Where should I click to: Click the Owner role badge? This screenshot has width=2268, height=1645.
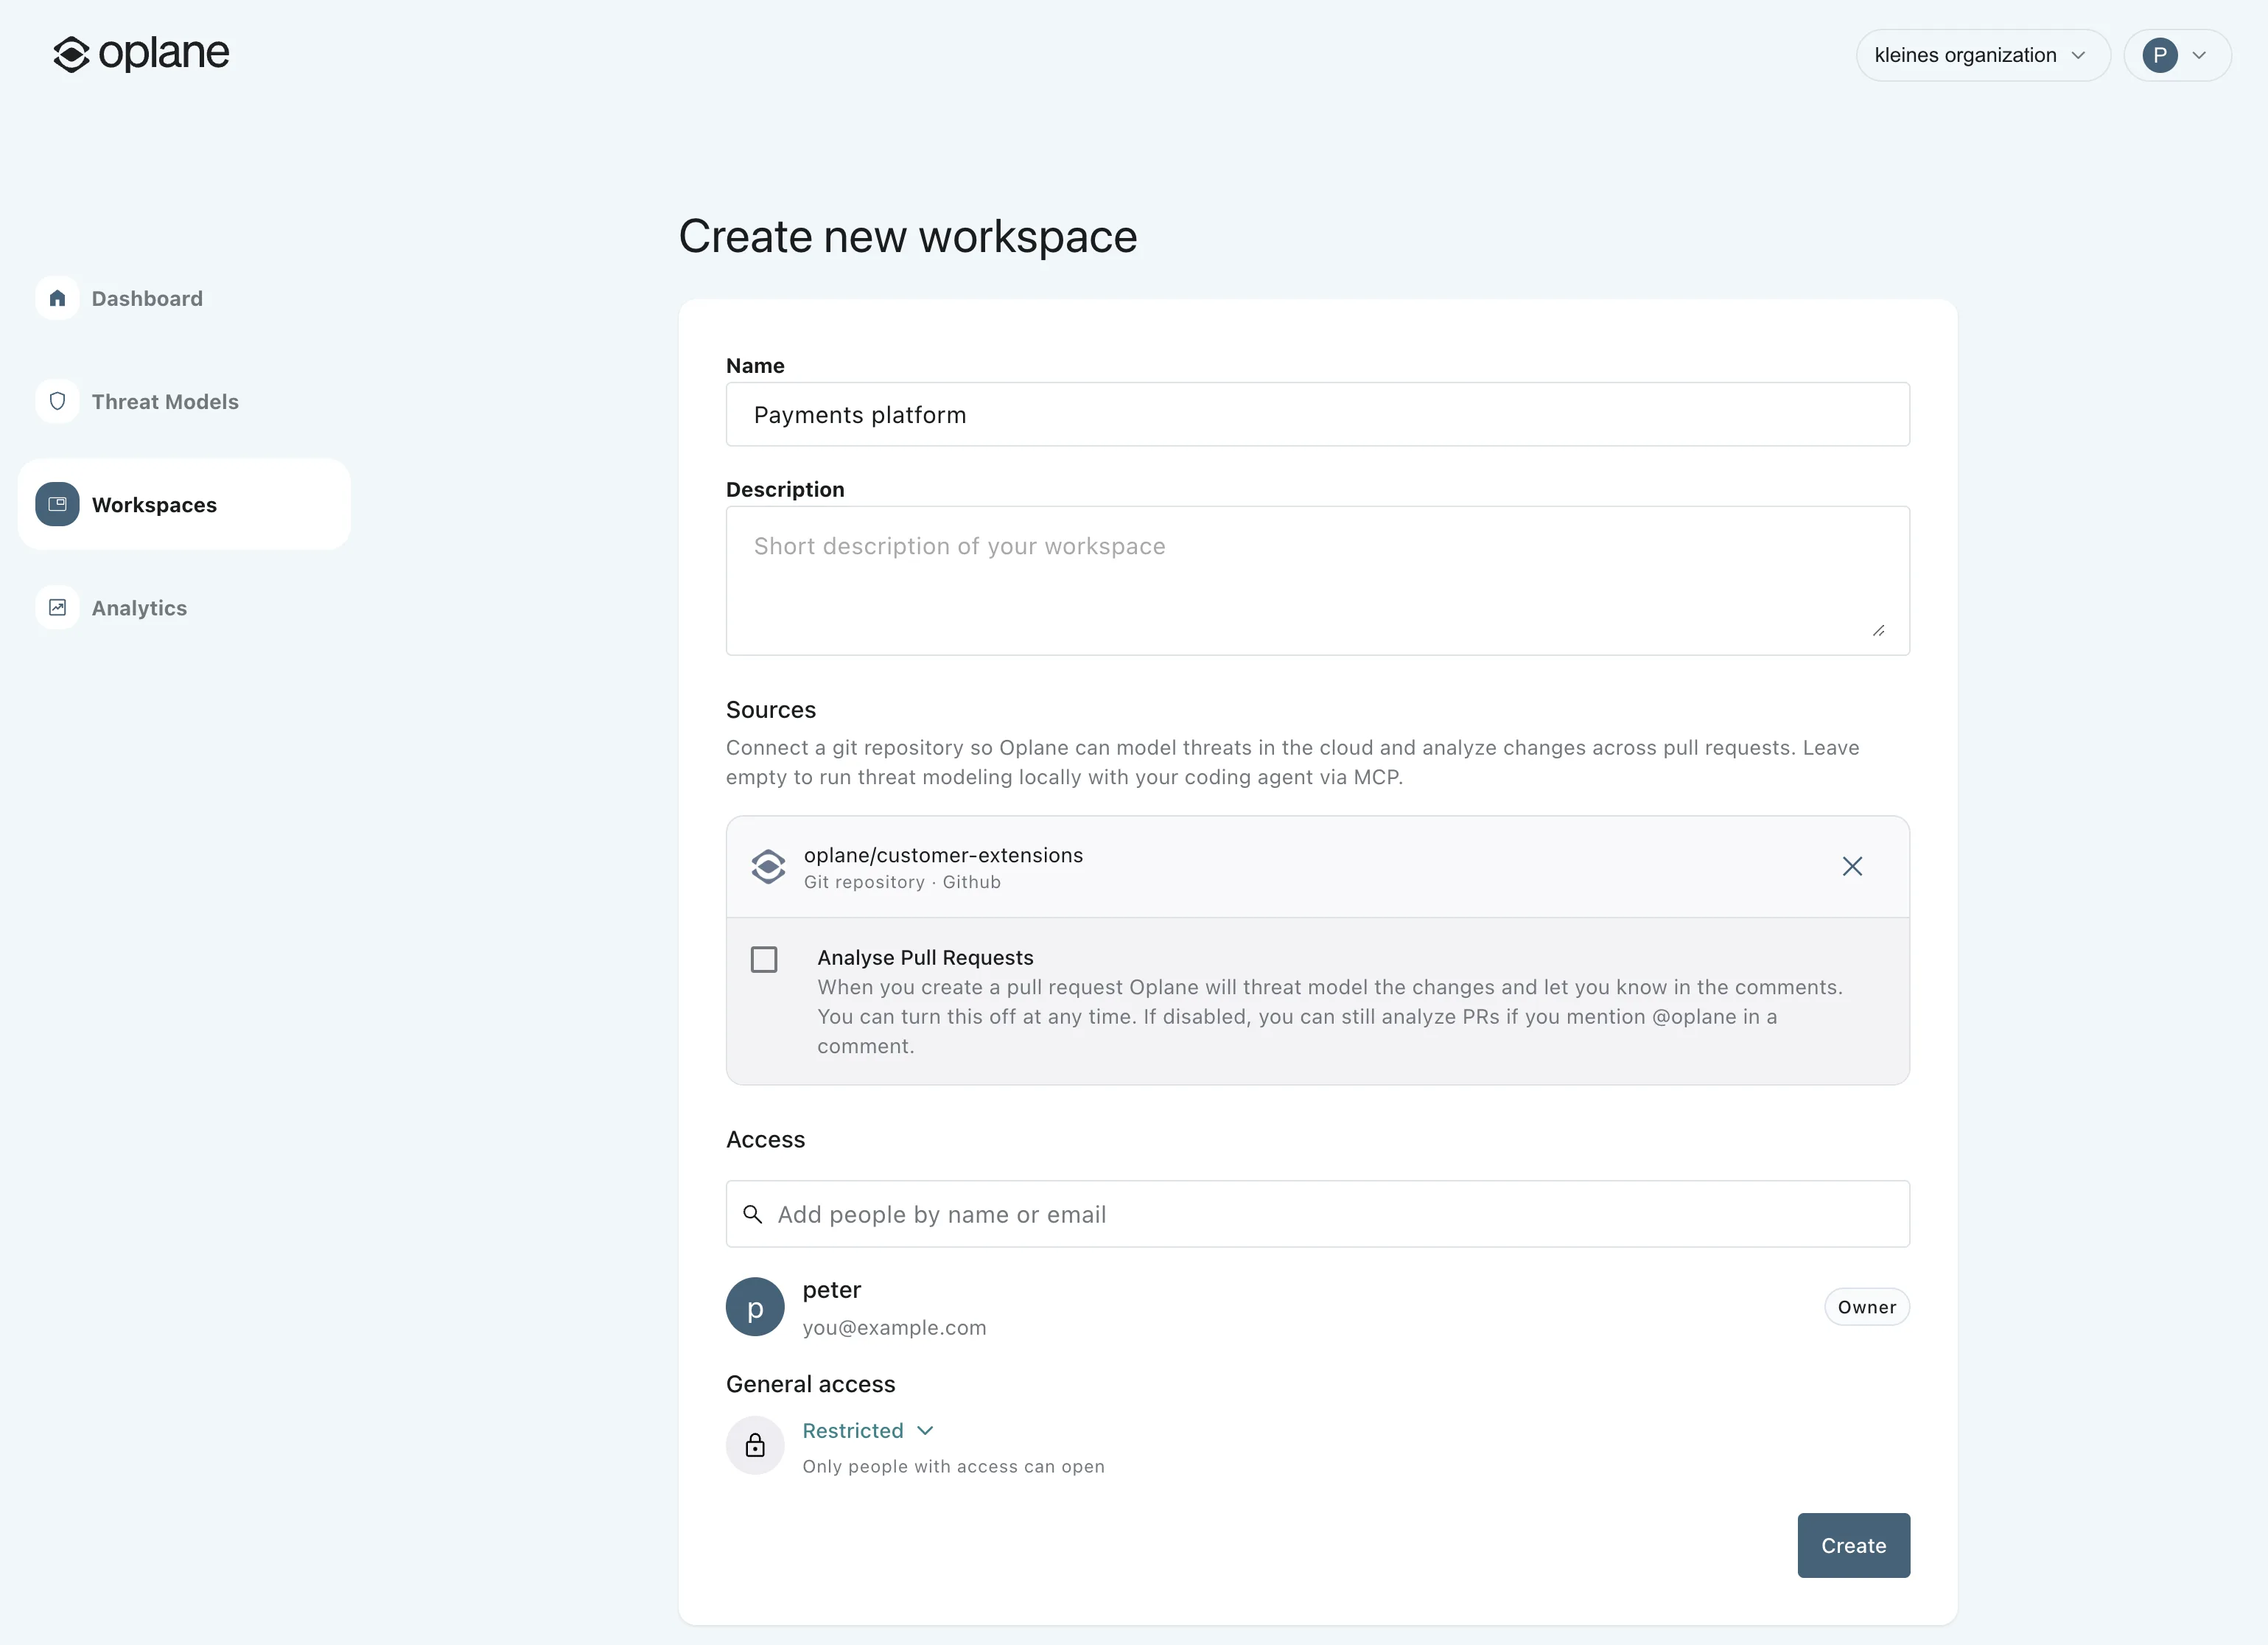pyautogui.click(x=1866, y=1307)
